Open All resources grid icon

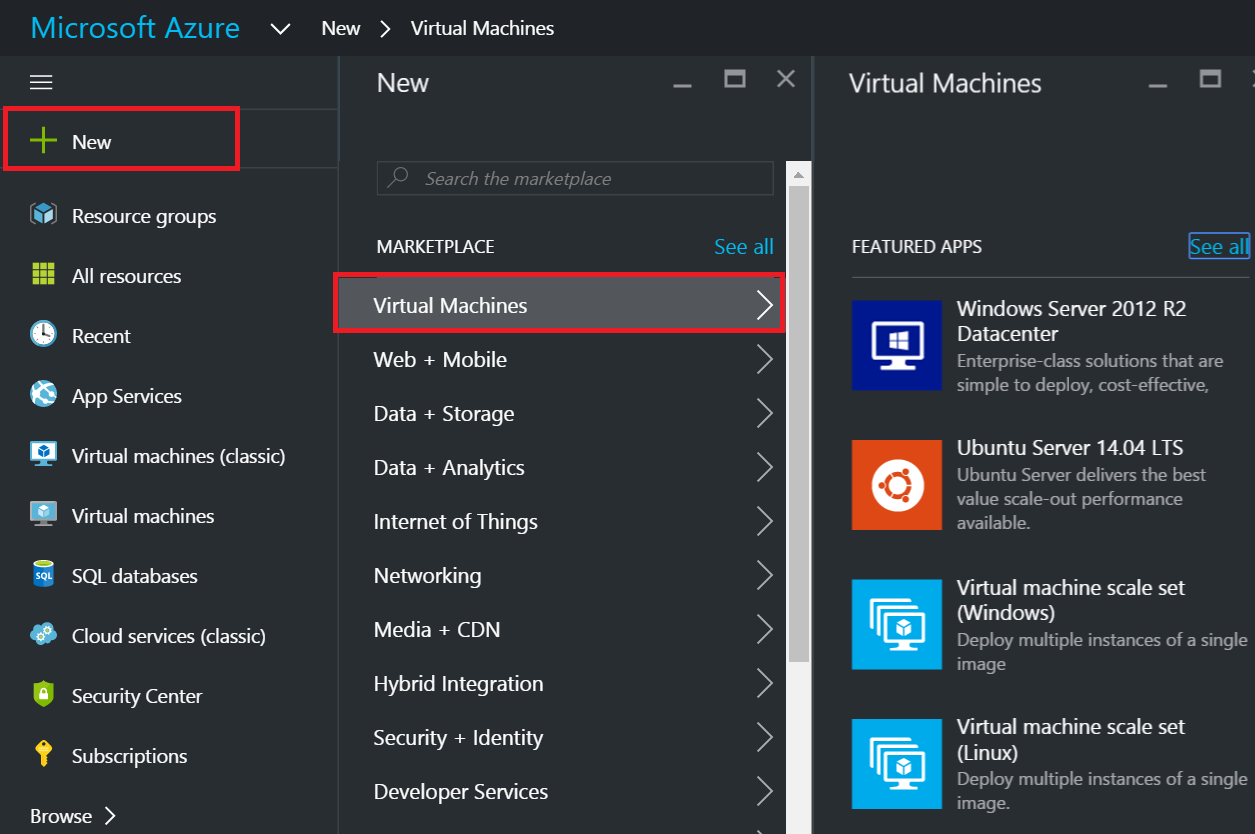coord(43,275)
